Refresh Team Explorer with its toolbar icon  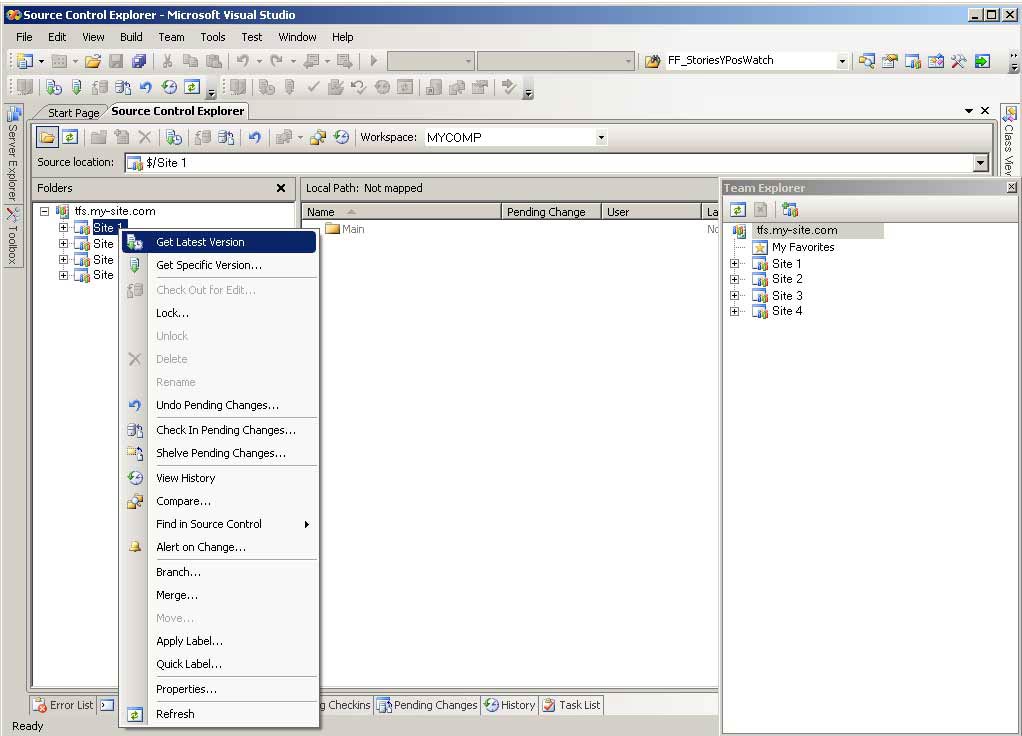(x=738, y=209)
